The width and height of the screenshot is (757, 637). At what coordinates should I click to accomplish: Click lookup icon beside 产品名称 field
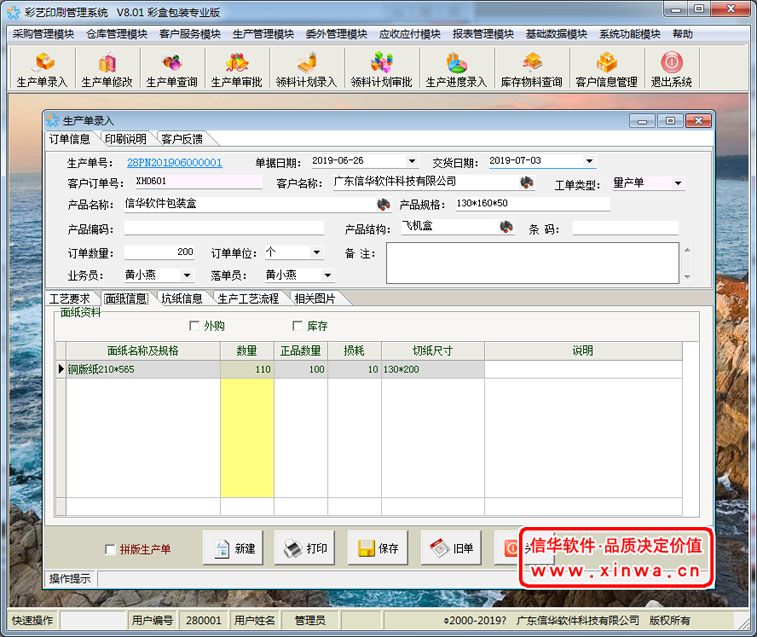point(383,204)
